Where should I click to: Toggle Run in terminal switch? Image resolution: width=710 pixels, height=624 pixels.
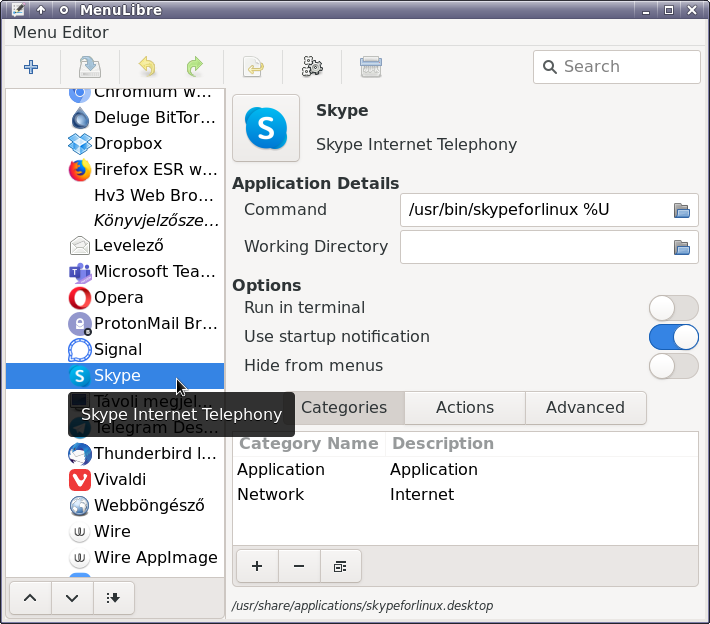click(673, 308)
